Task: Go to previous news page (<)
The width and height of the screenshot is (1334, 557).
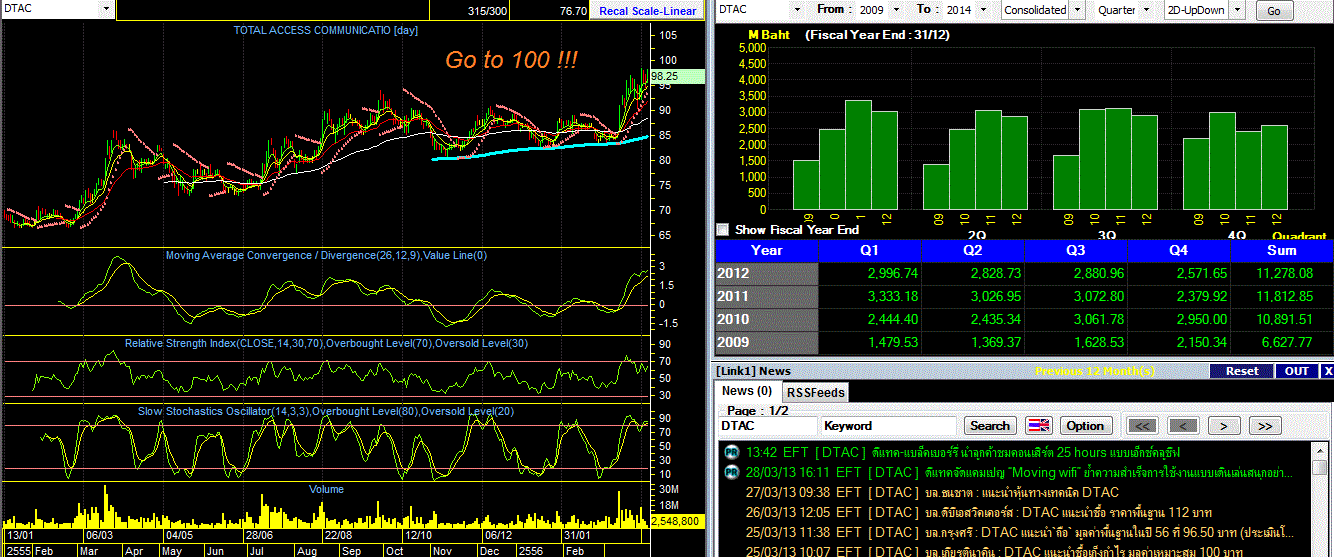Action: coord(1183,426)
